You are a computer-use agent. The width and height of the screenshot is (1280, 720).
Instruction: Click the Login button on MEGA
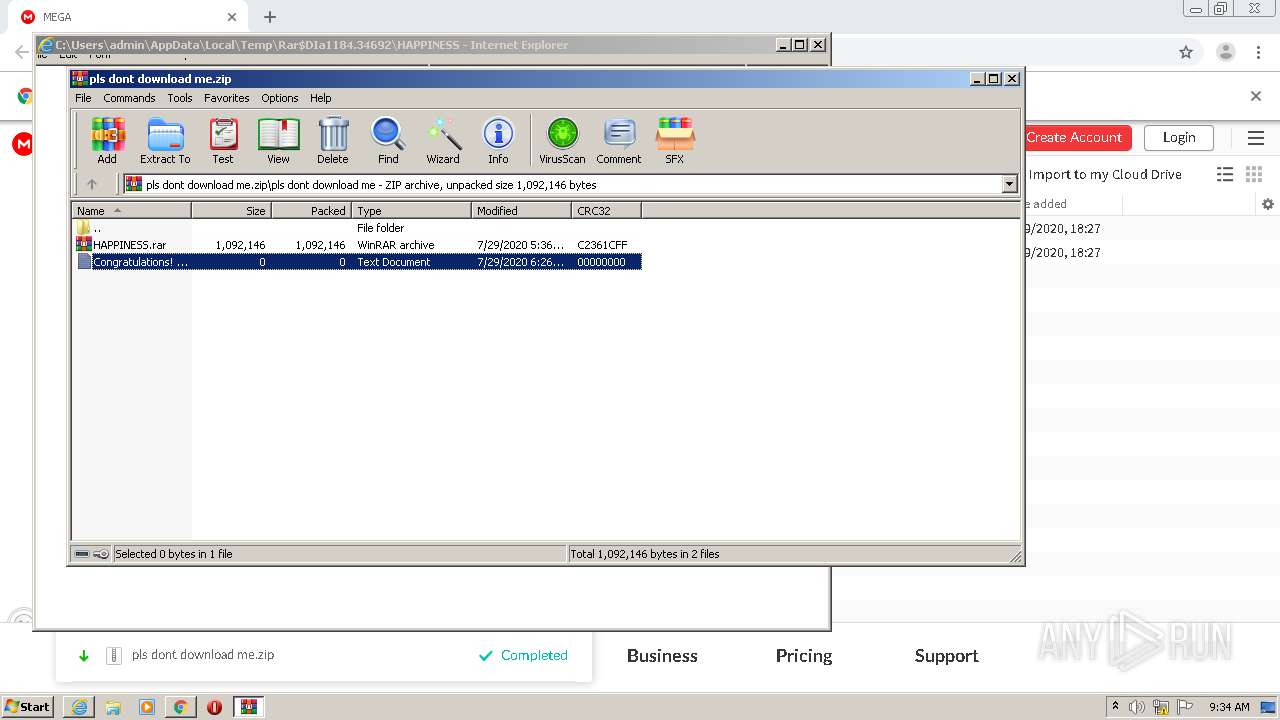click(x=1179, y=138)
